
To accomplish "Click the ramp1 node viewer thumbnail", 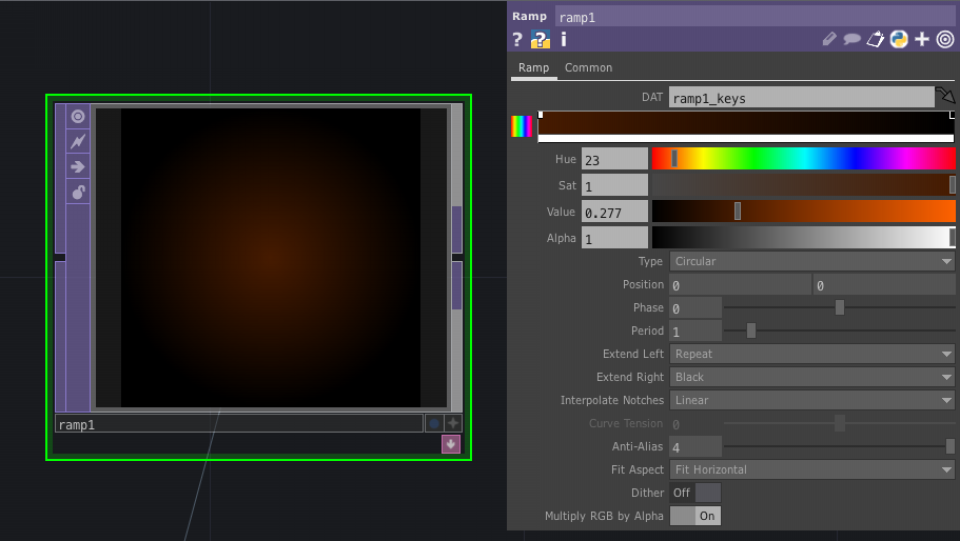I will pyautogui.click(x=271, y=258).
